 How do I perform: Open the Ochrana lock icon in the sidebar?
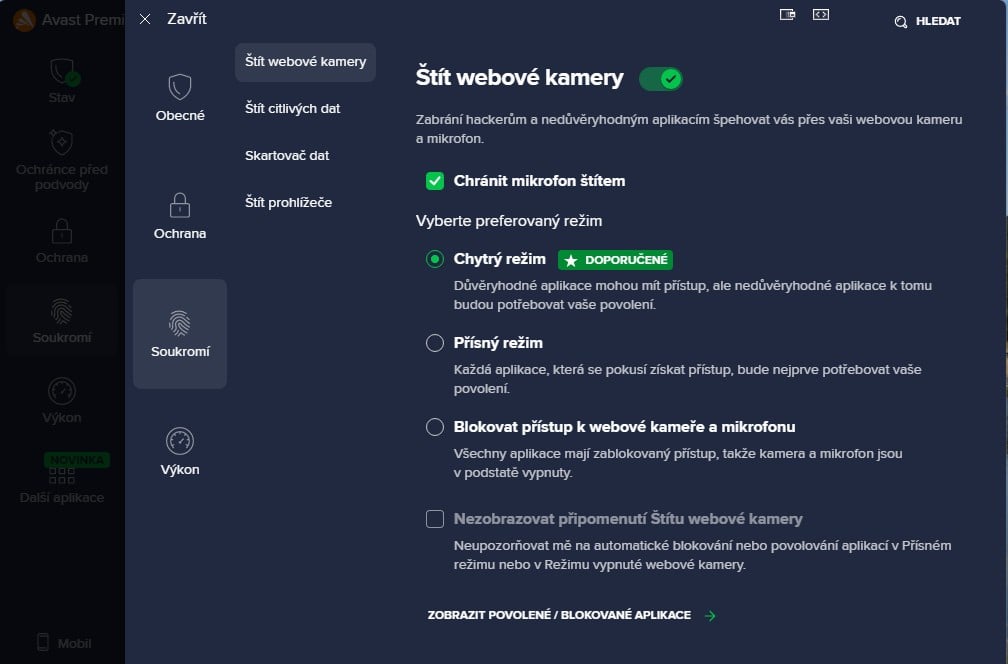click(61, 237)
